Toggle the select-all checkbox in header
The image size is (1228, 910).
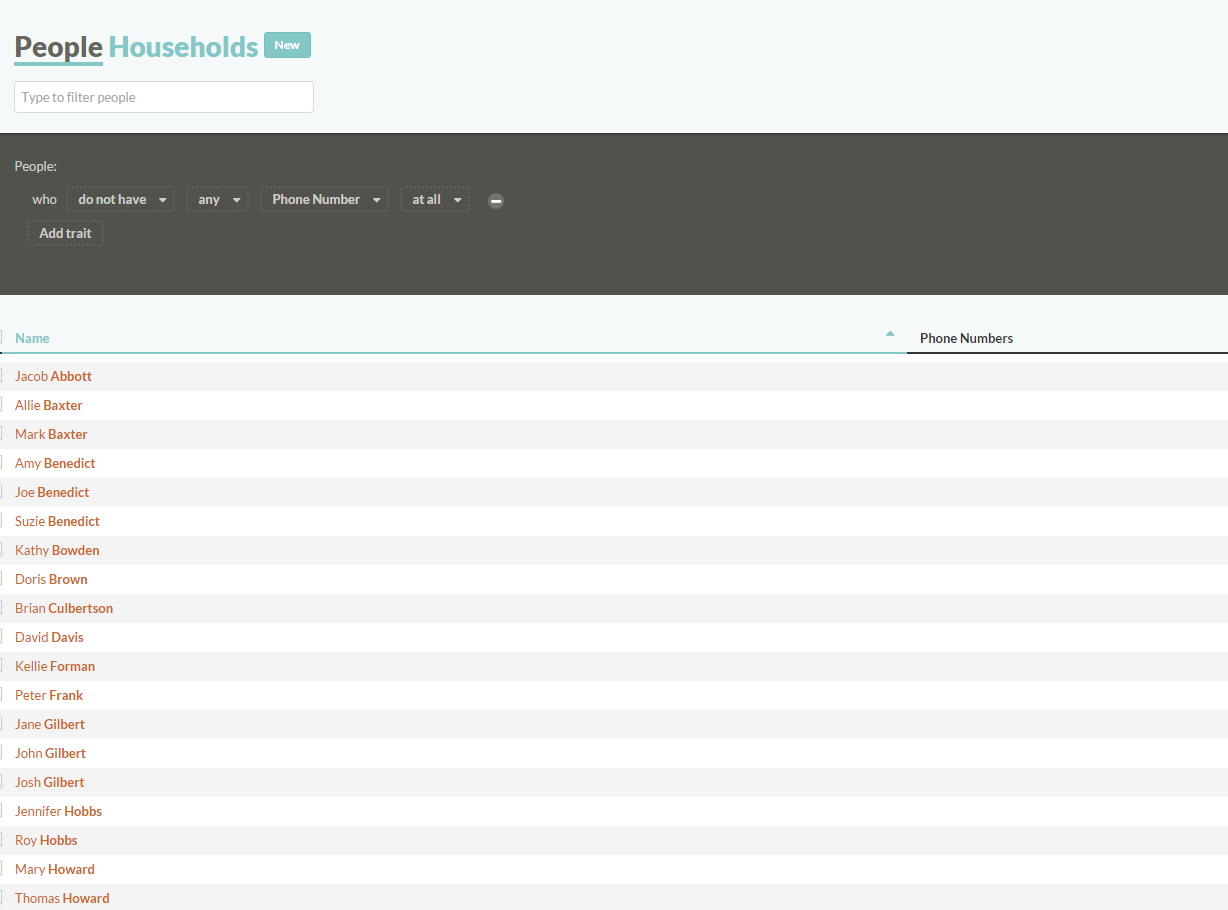point(3,338)
